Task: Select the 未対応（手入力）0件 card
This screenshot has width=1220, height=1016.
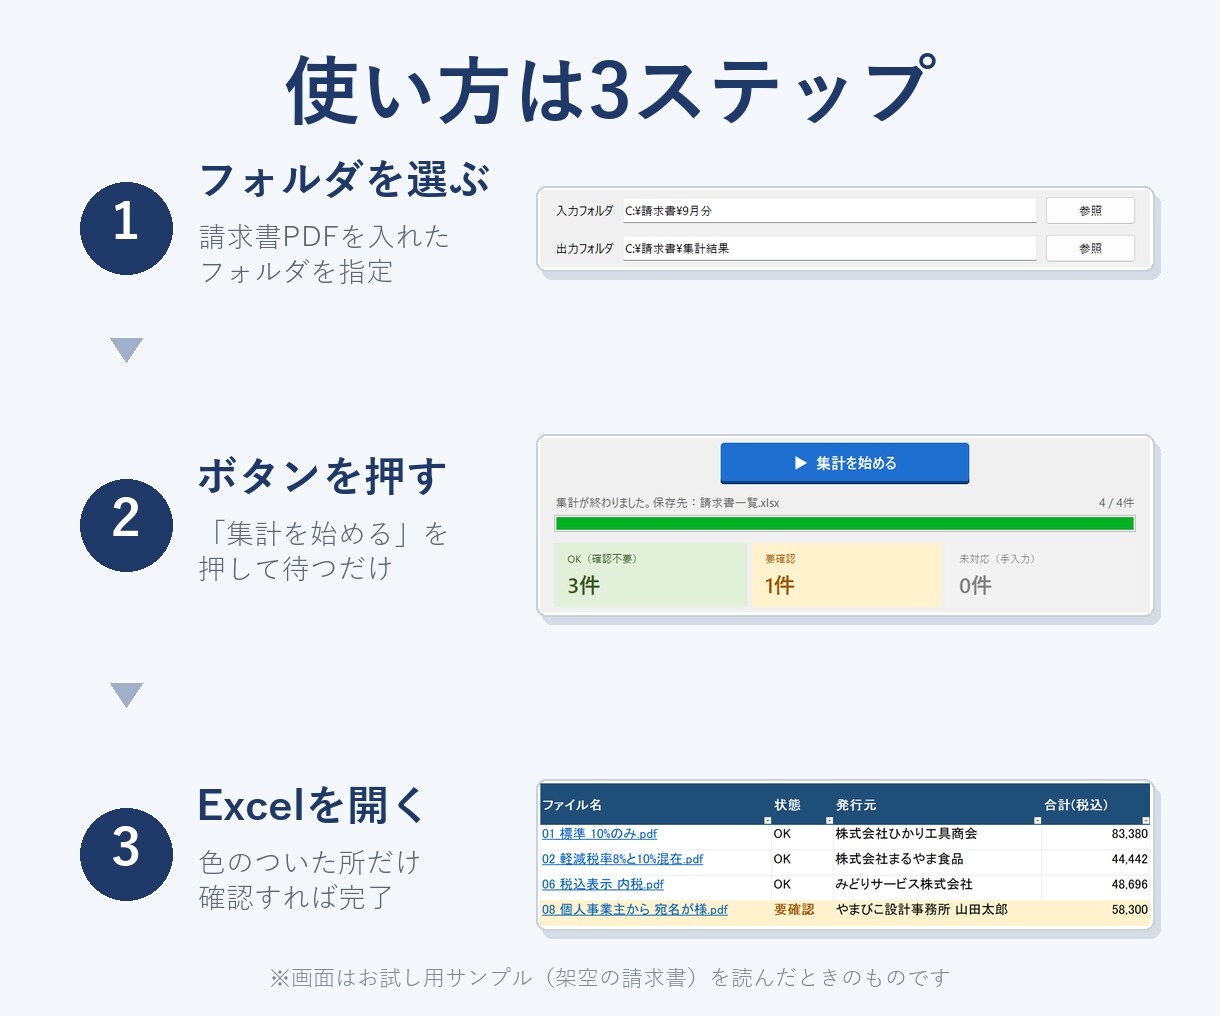Action: click(x=1041, y=575)
